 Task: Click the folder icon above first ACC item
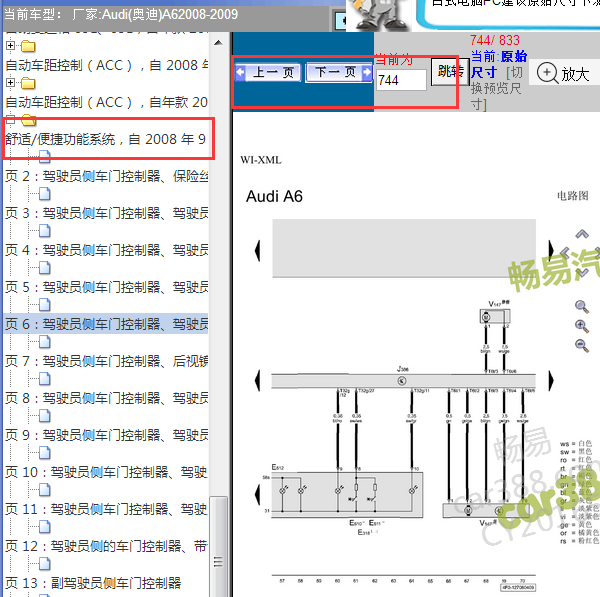pos(28,46)
